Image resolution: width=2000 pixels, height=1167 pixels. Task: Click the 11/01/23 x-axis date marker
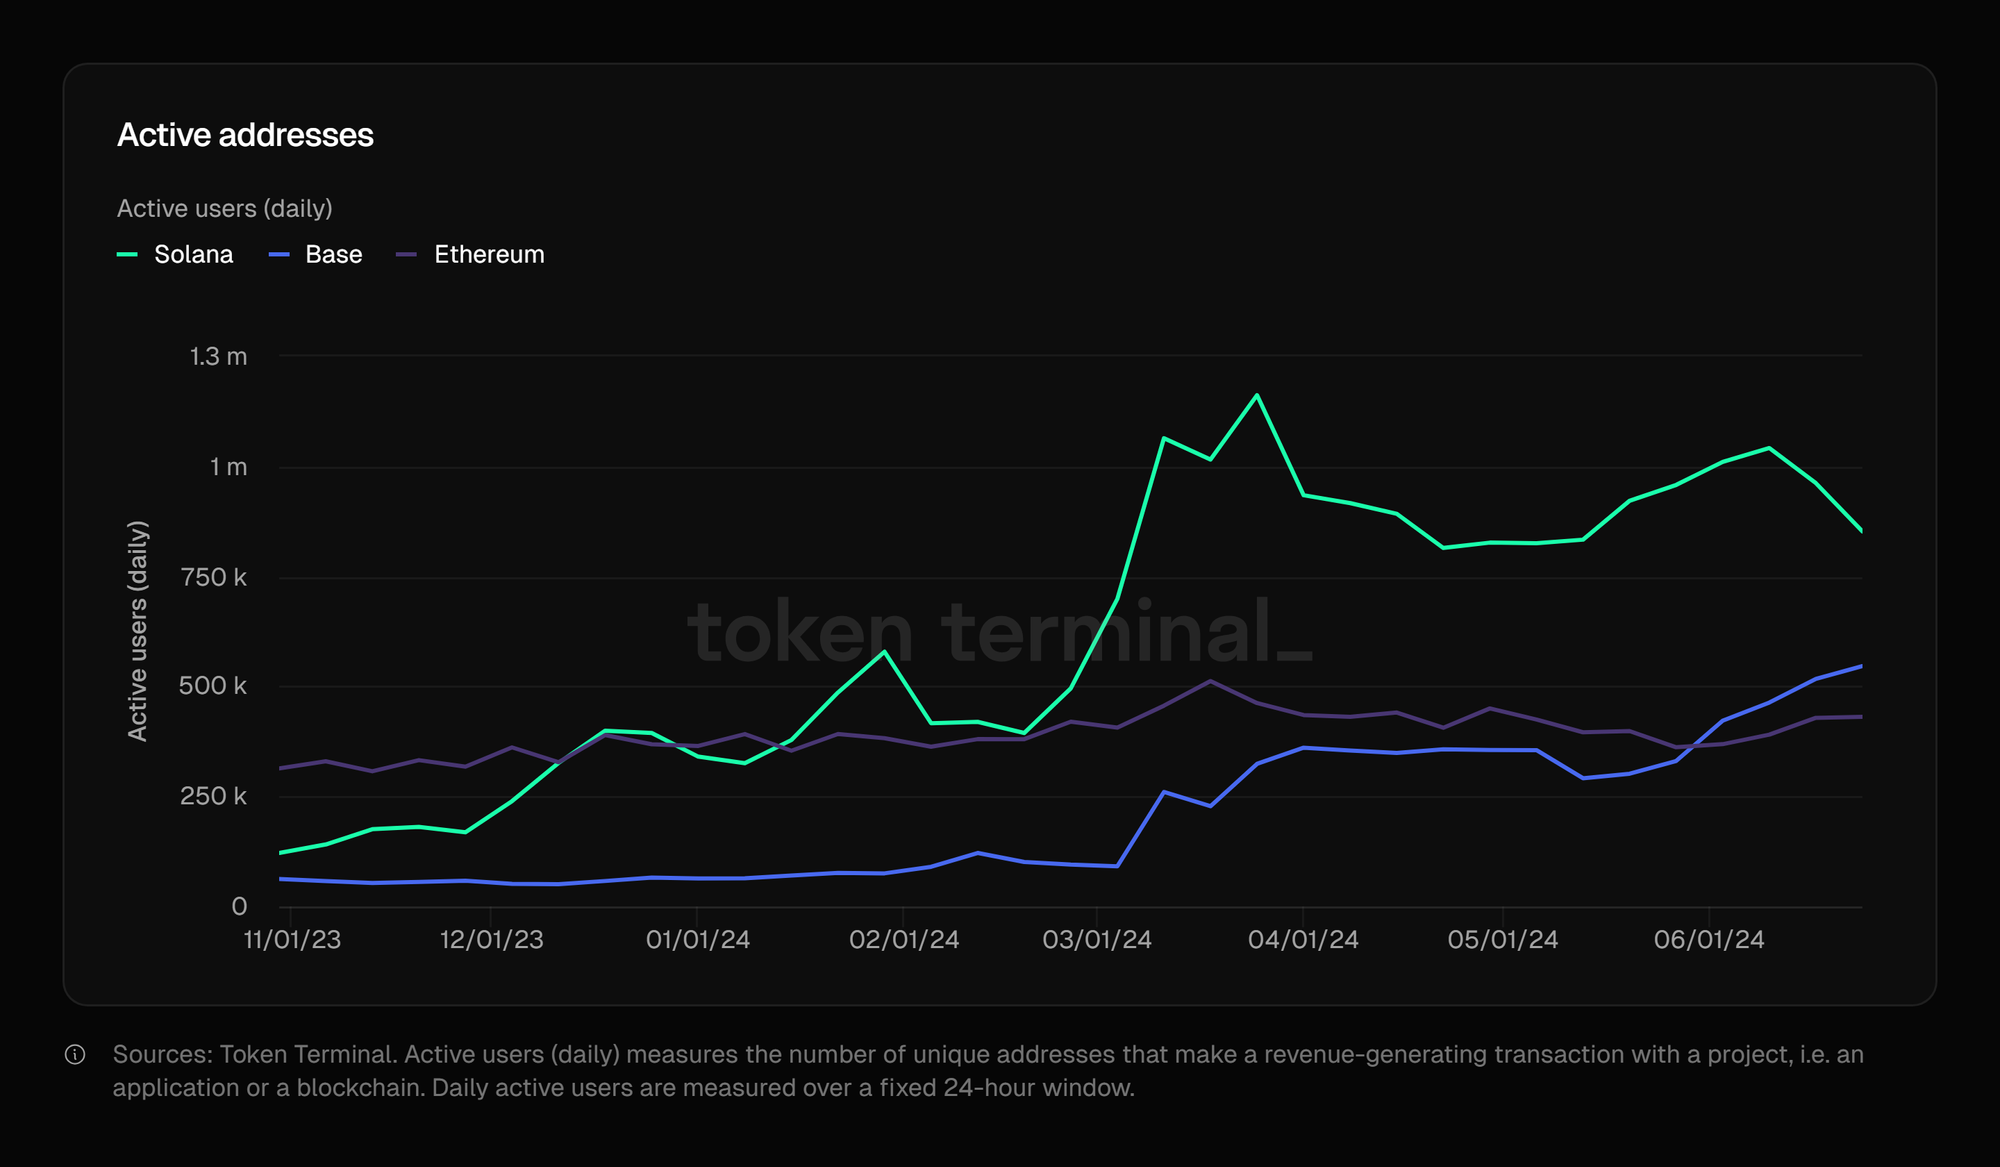[292, 940]
